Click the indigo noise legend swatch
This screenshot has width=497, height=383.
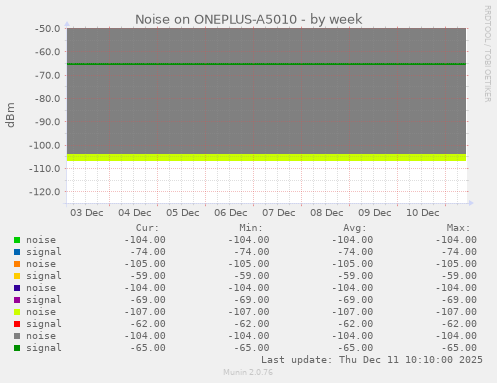(17, 288)
